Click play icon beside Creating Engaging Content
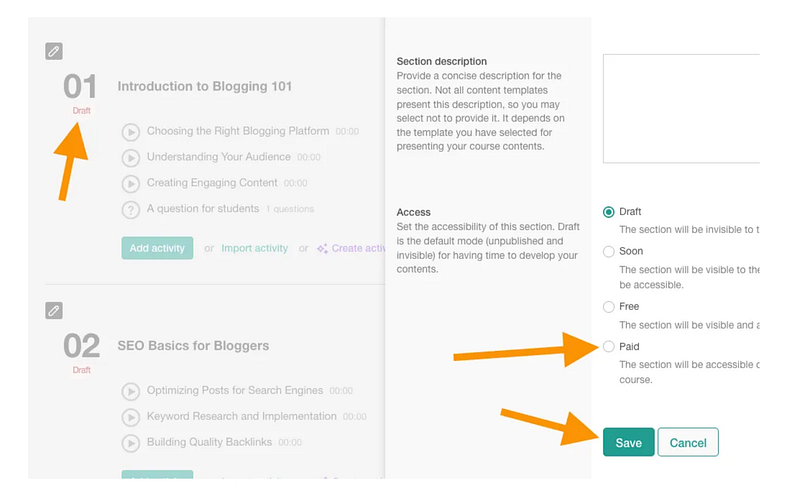Image resolution: width=800 pixels, height=485 pixels. click(x=131, y=184)
